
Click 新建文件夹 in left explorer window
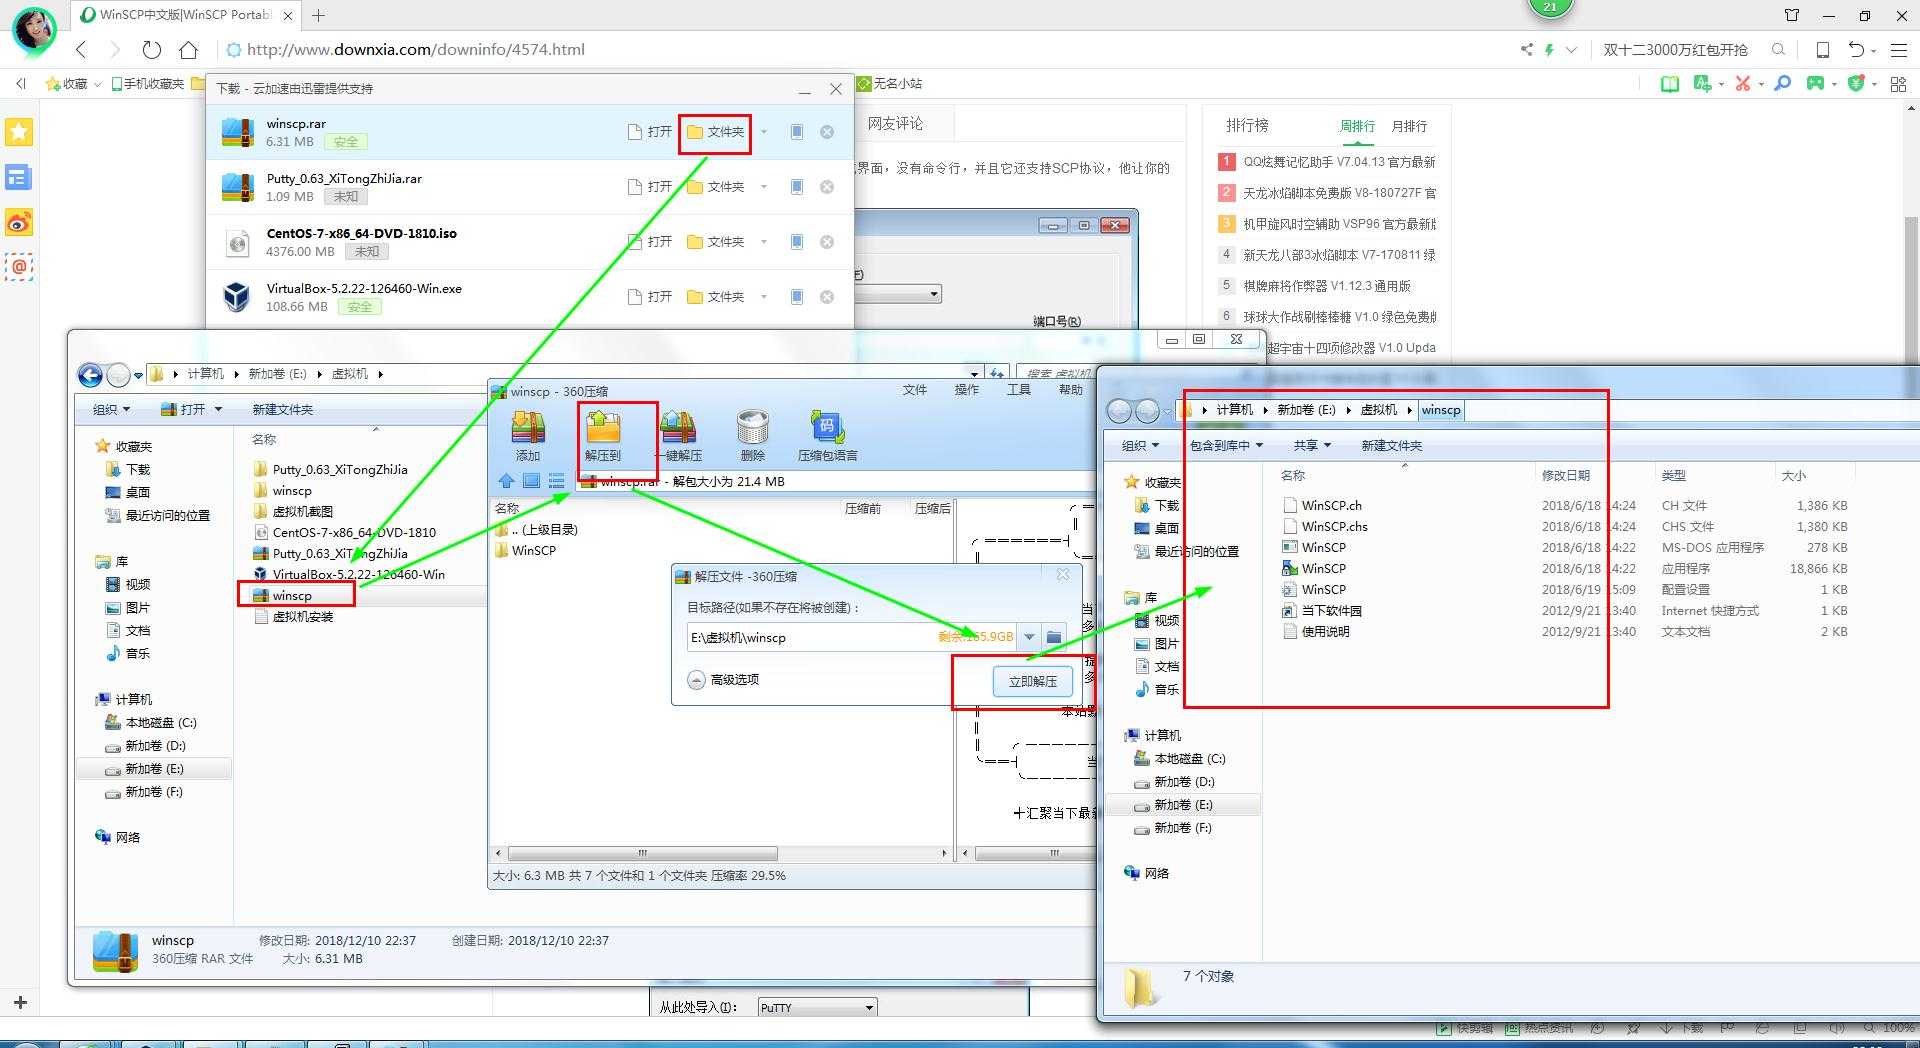pos(283,409)
